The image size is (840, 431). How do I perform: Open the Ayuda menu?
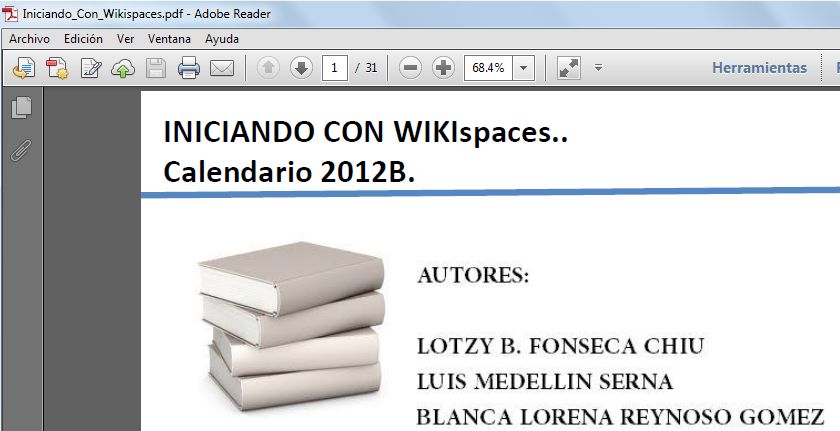point(222,39)
